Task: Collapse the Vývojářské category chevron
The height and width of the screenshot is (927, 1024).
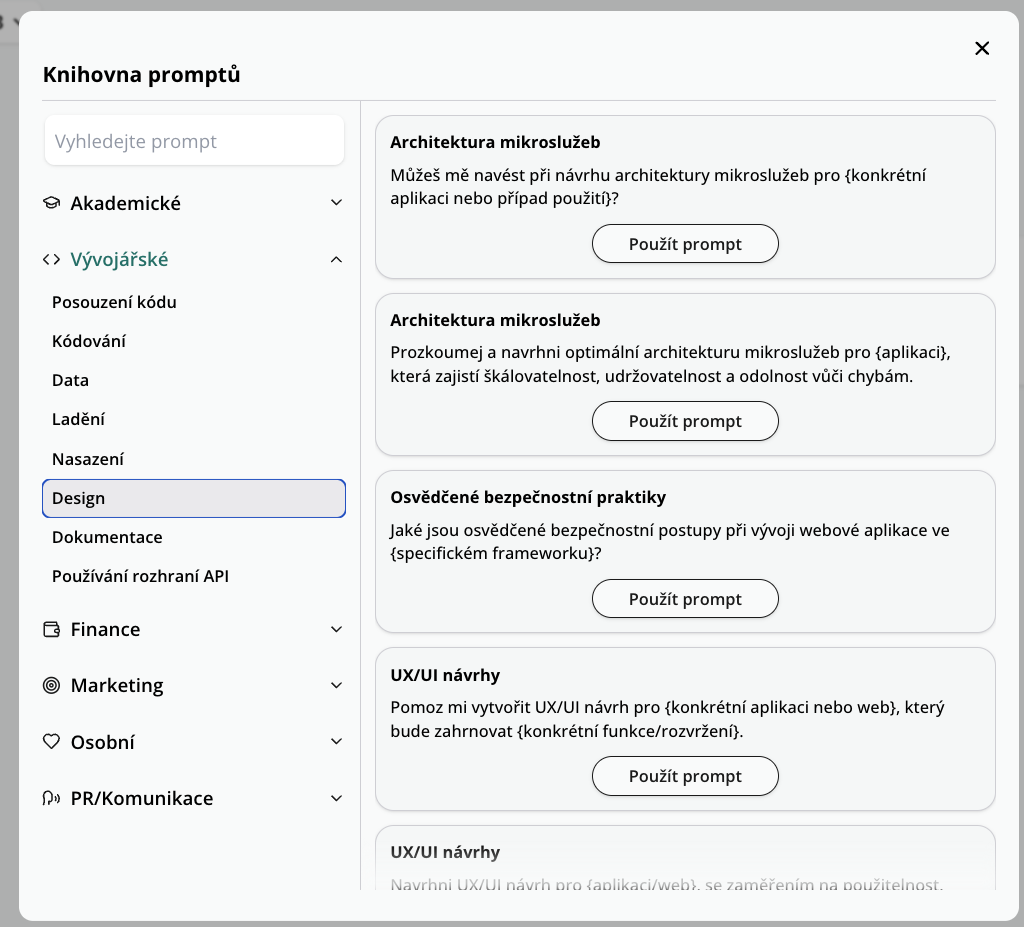Action: coord(336,259)
